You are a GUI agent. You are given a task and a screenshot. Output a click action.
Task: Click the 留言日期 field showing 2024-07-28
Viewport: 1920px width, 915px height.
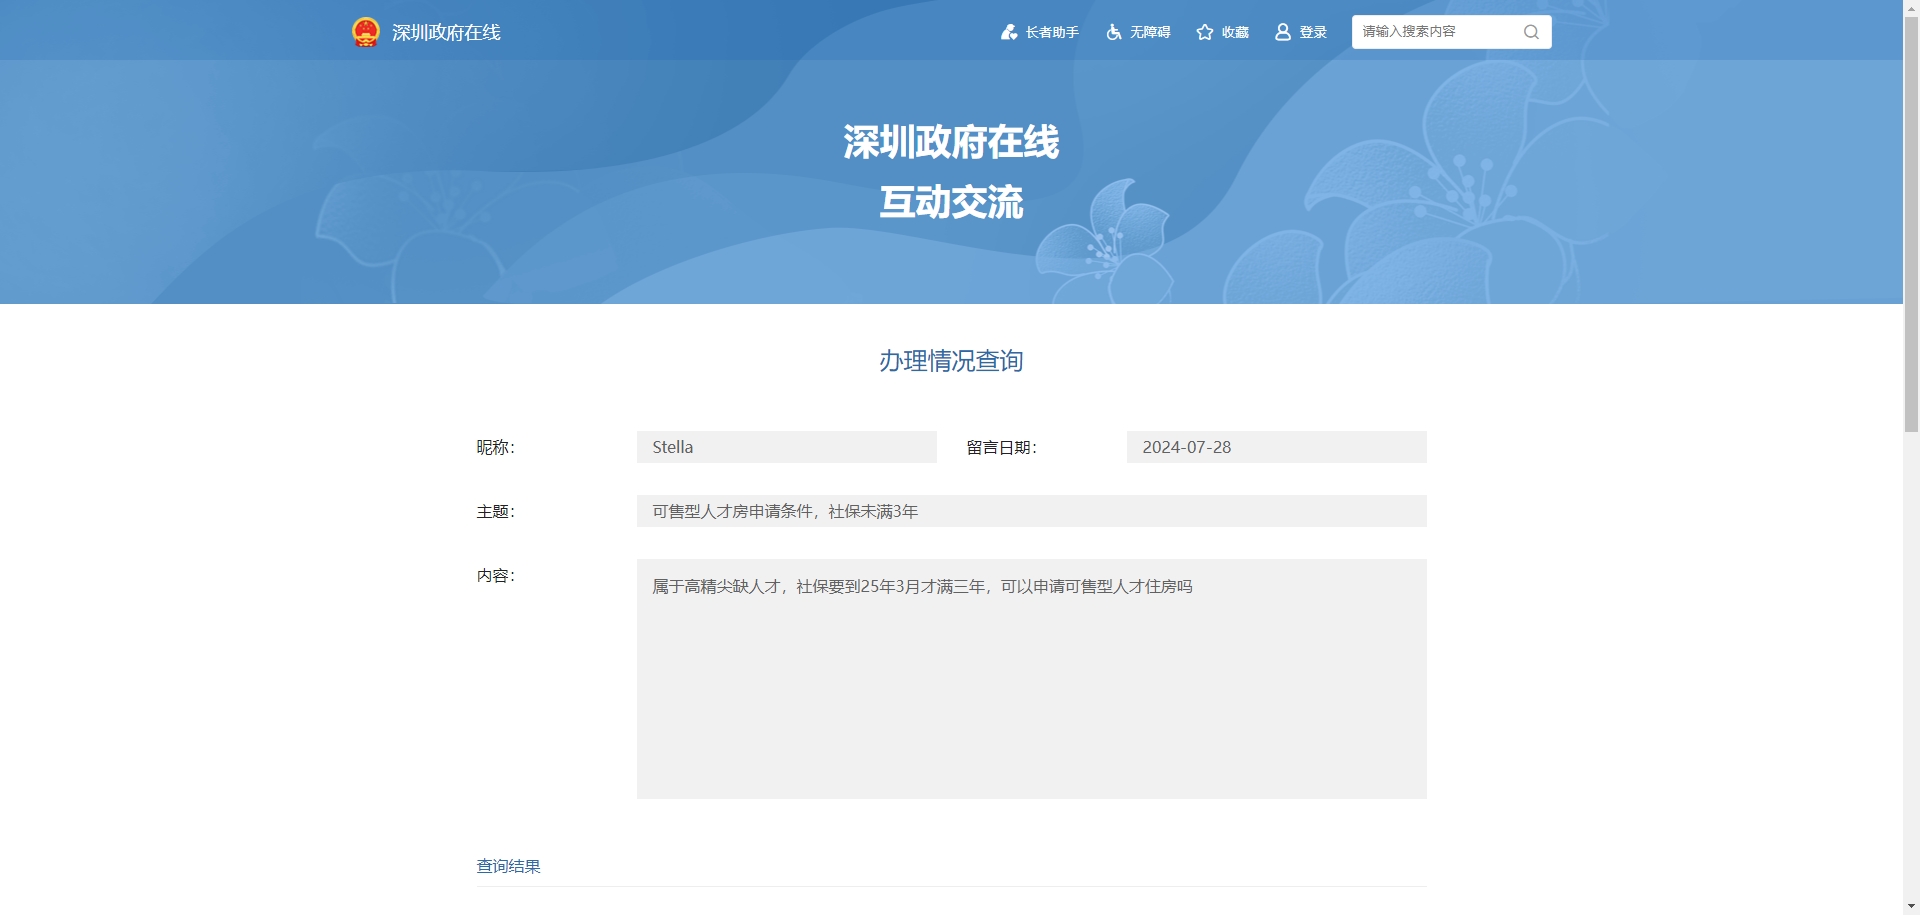(1277, 447)
